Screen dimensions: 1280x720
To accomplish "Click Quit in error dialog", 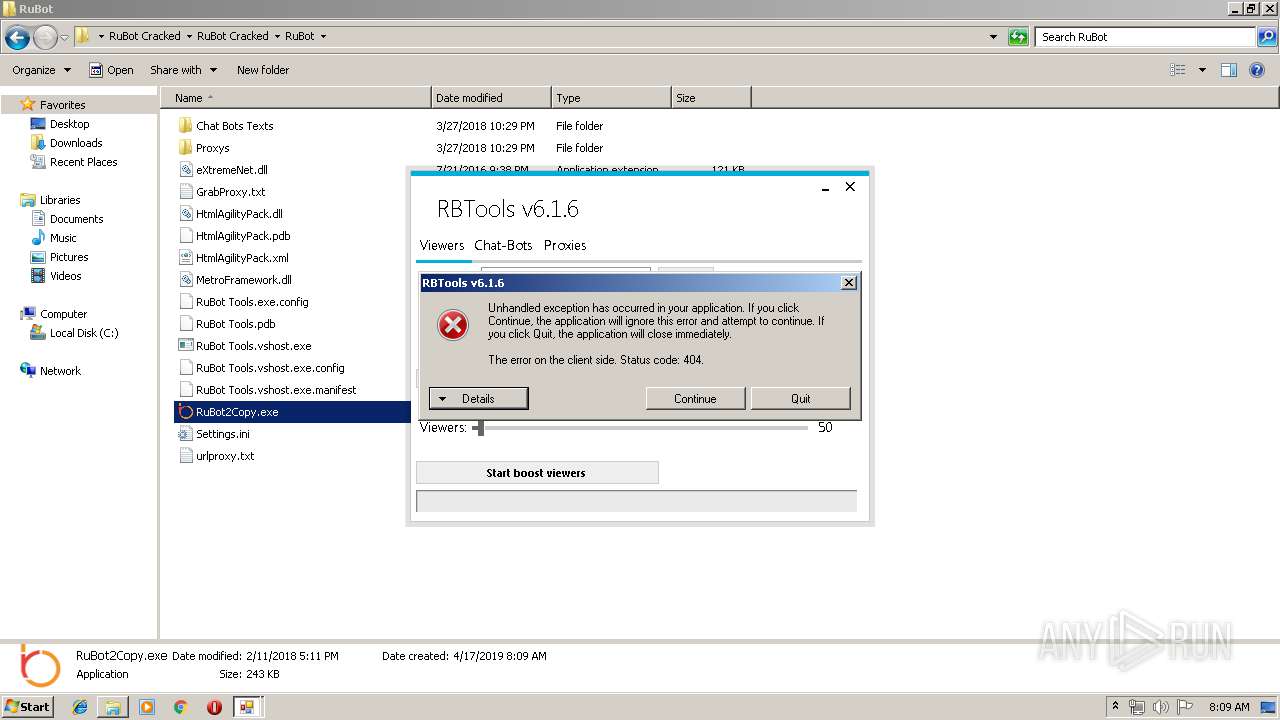I will point(801,398).
